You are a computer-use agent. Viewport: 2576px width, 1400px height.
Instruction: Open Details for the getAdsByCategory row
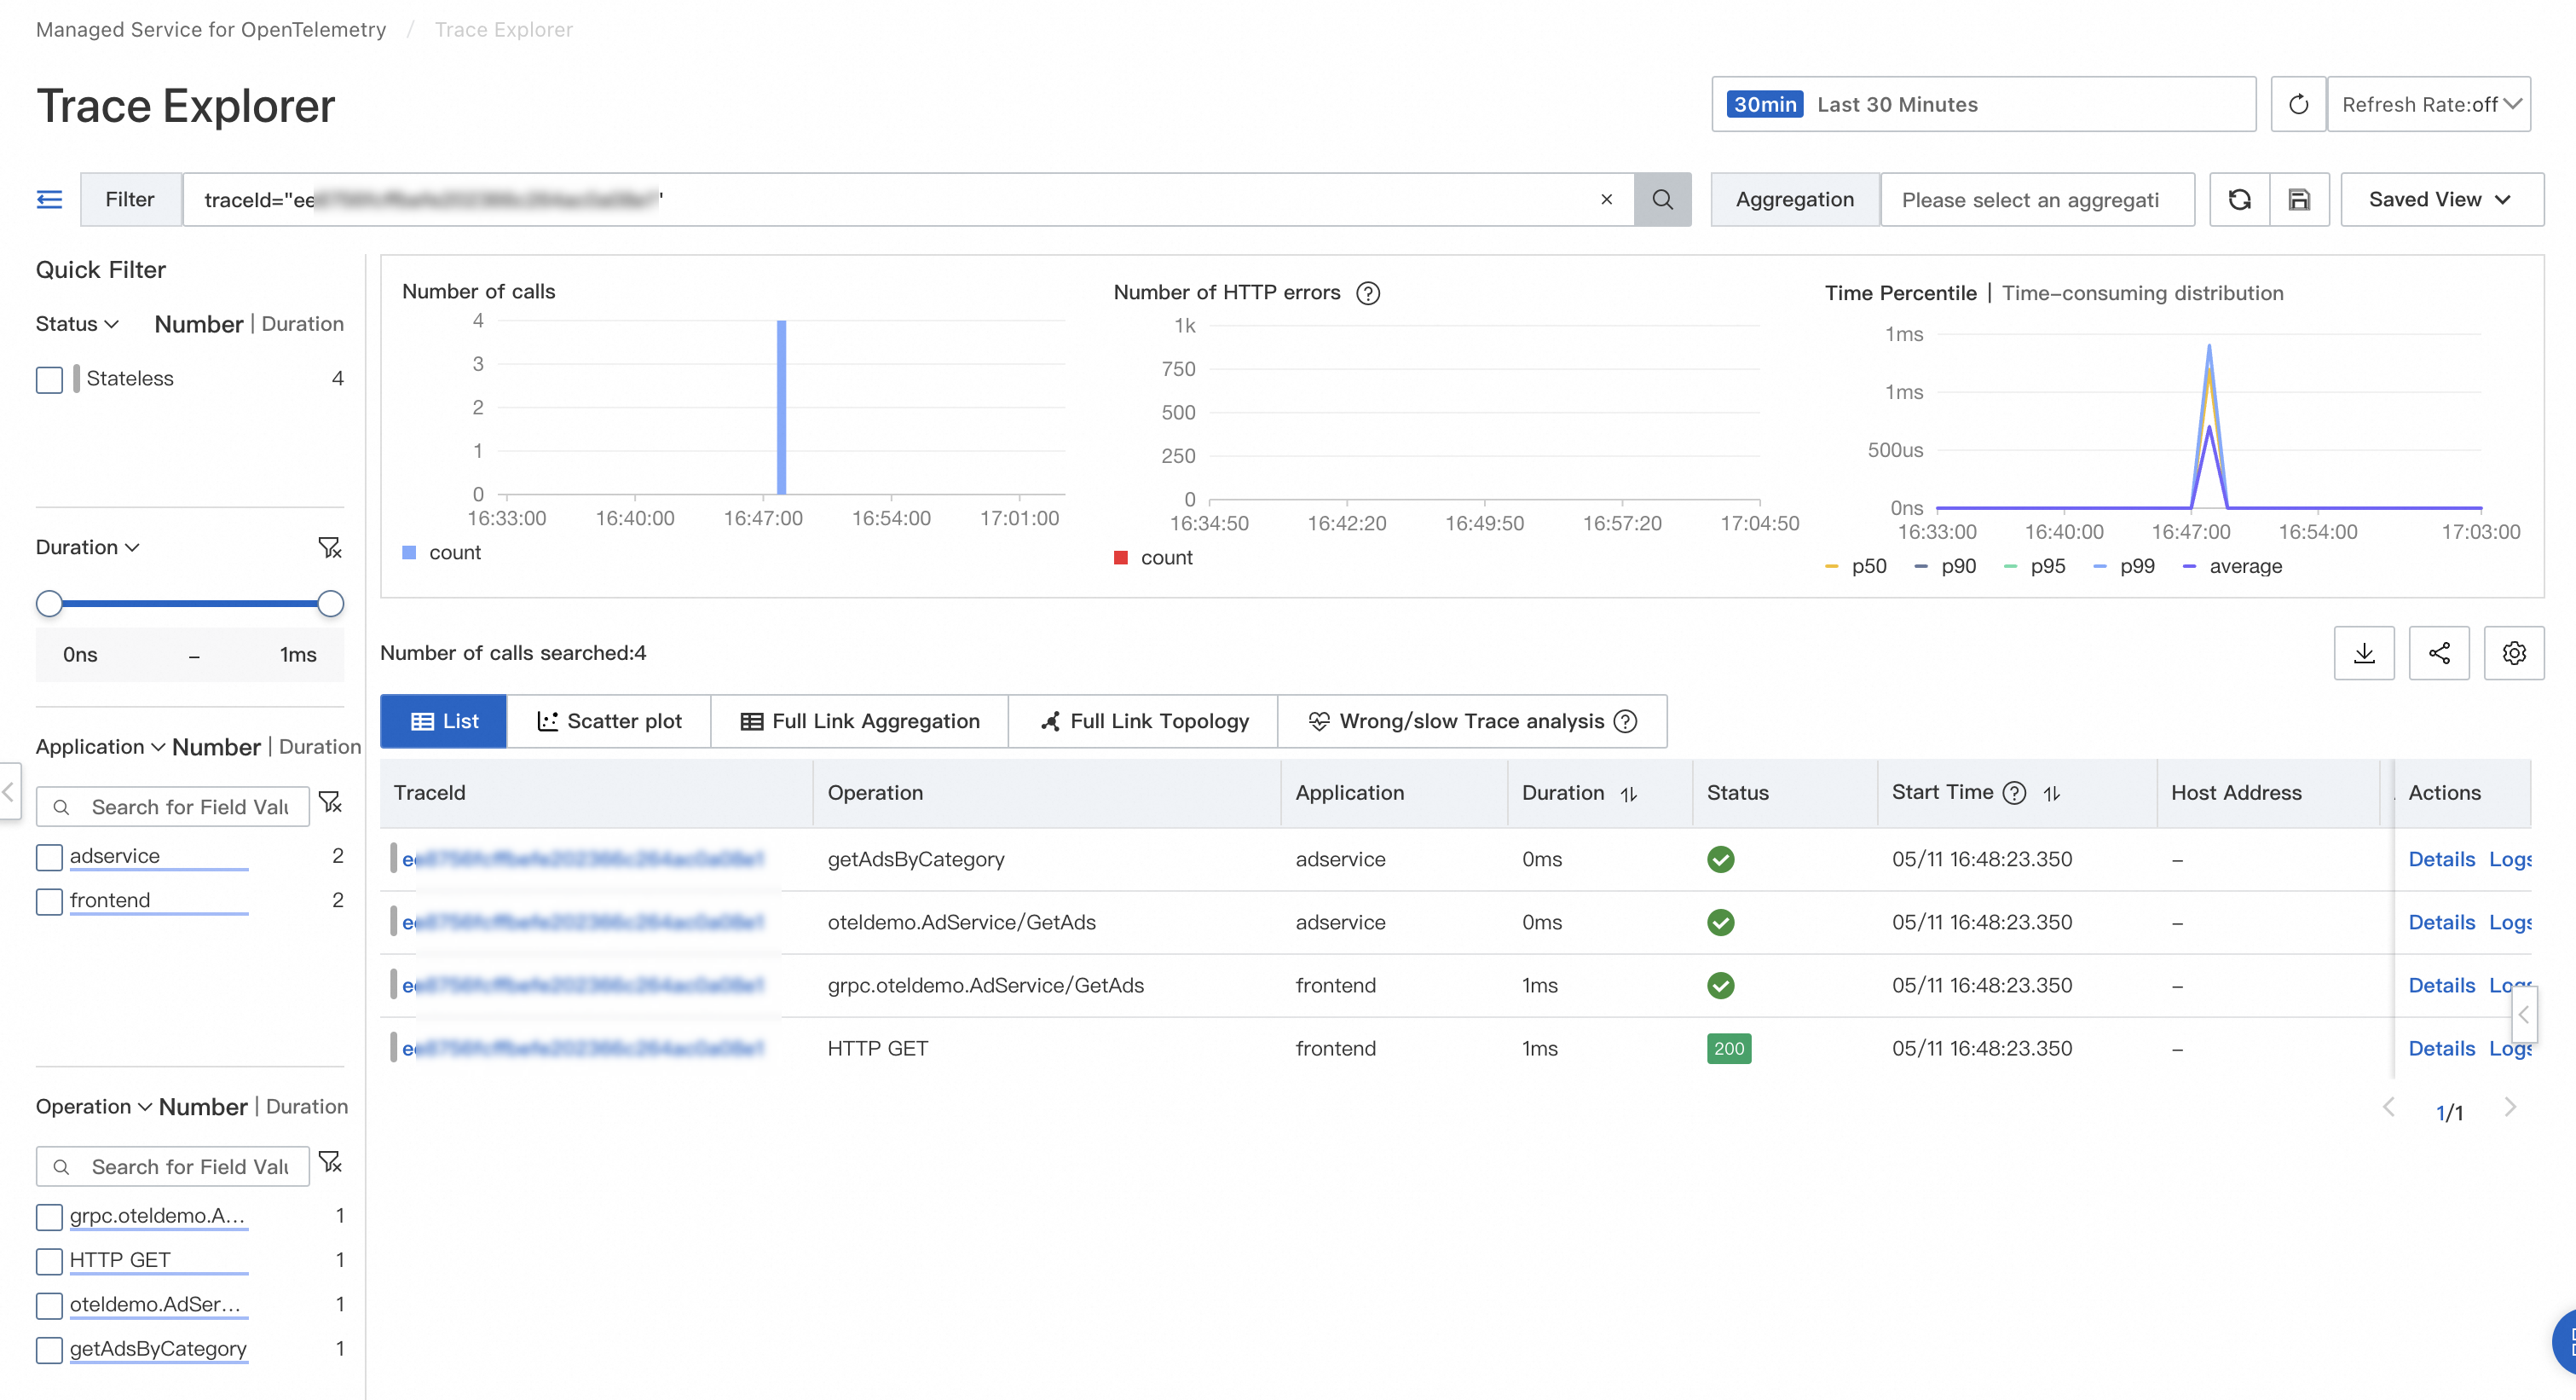coord(2441,859)
